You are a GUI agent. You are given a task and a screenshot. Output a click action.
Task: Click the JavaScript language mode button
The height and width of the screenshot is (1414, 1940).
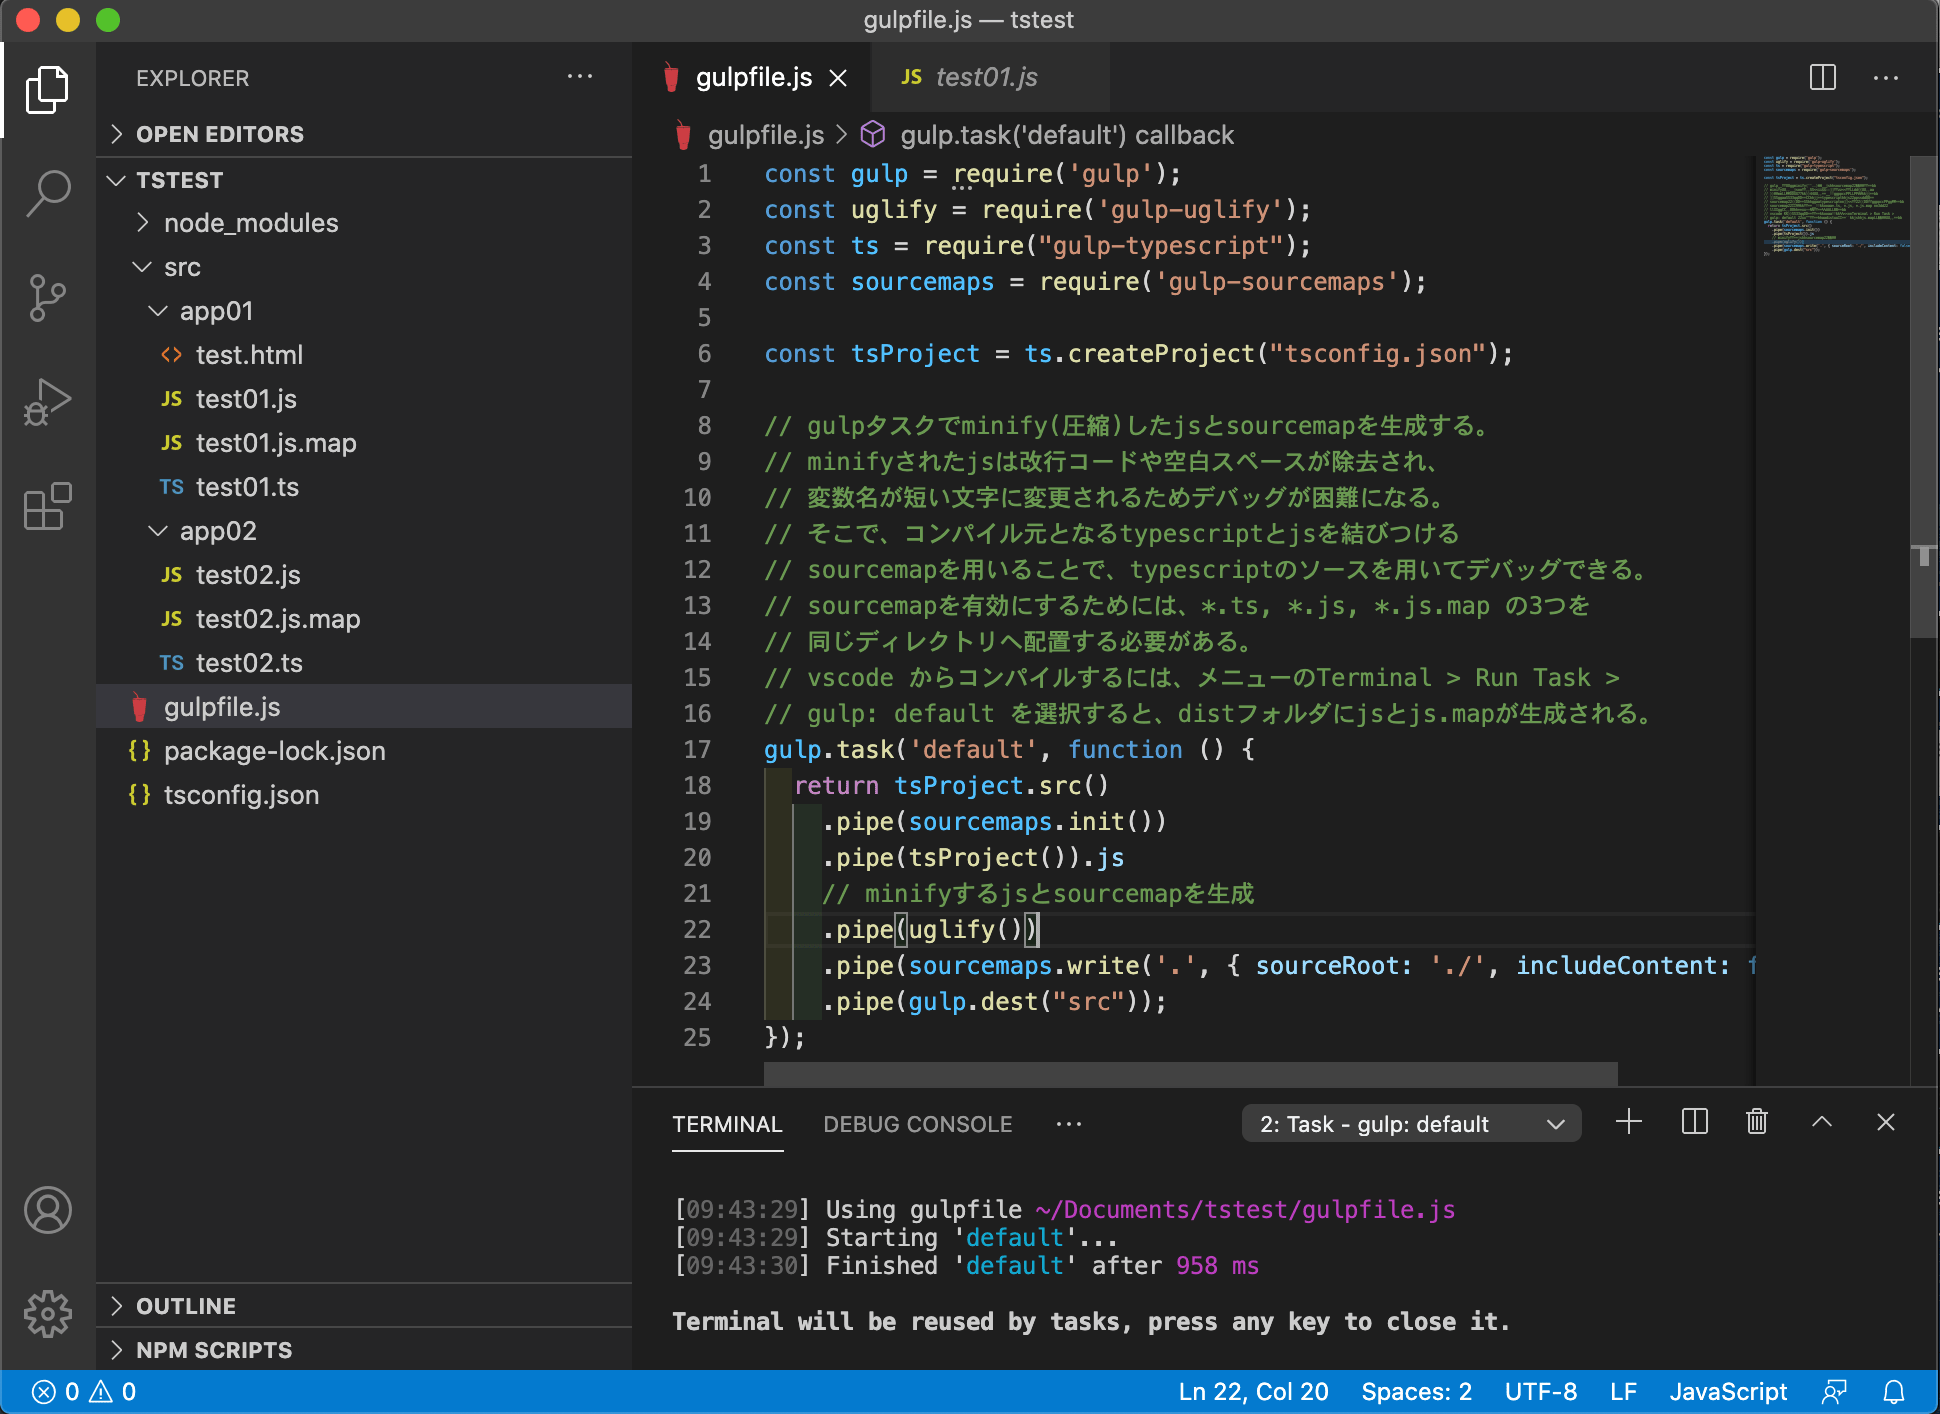pos(1727,1392)
